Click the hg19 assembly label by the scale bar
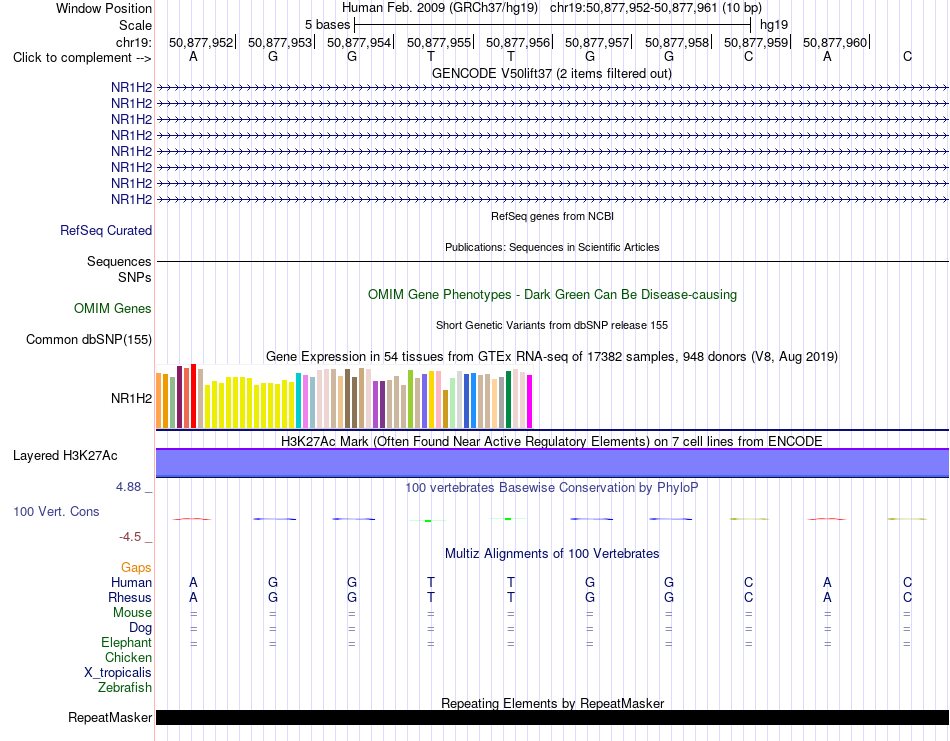Viewport: 950px width, 741px height. click(x=774, y=25)
